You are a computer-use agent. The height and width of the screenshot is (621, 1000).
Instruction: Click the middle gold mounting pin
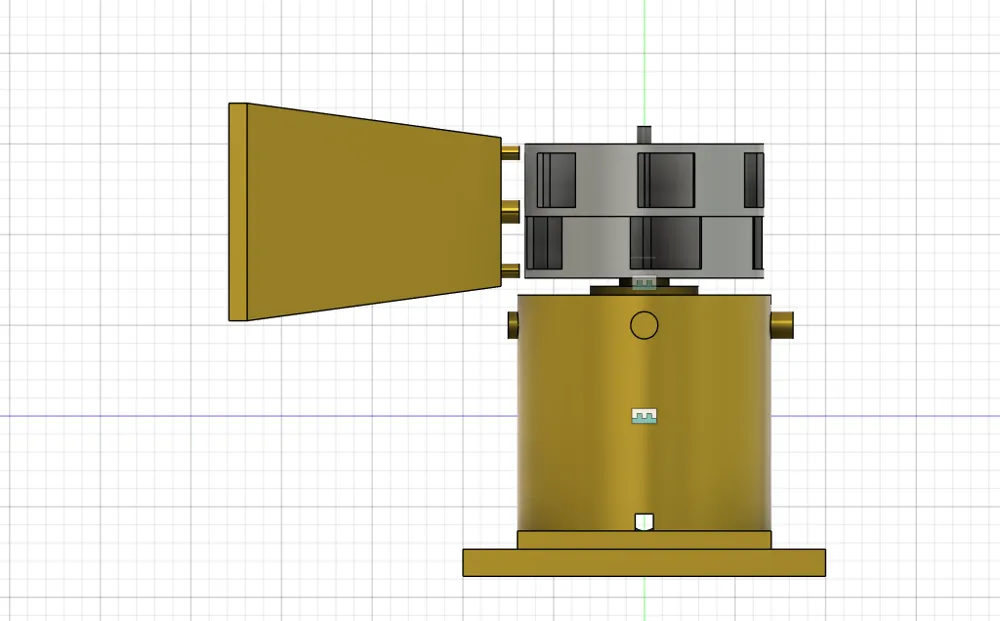[x=511, y=210]
